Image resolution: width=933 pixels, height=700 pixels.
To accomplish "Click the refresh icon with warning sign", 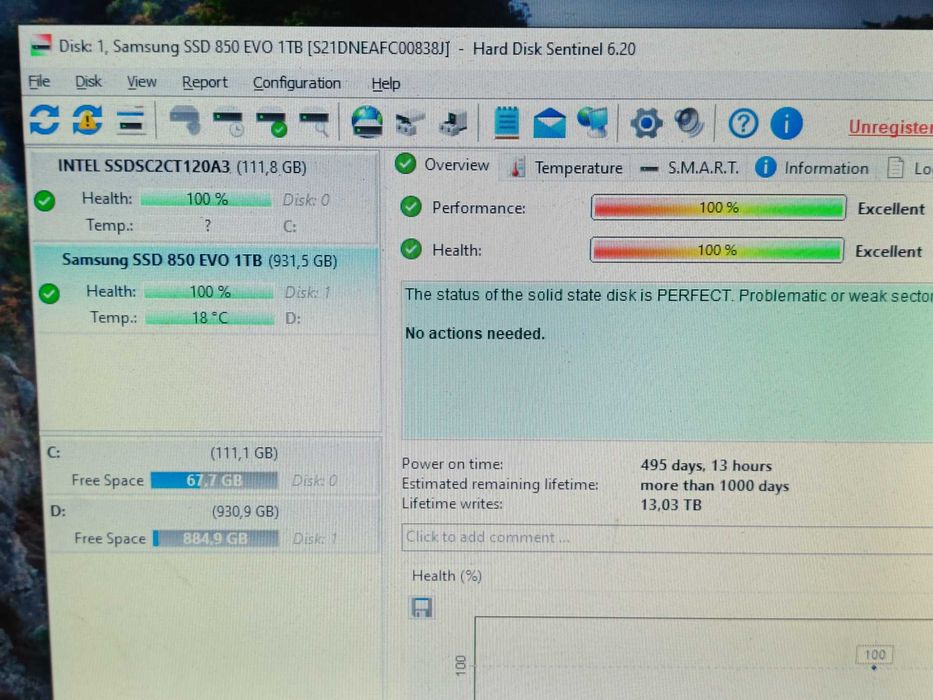I will point(87,120).
